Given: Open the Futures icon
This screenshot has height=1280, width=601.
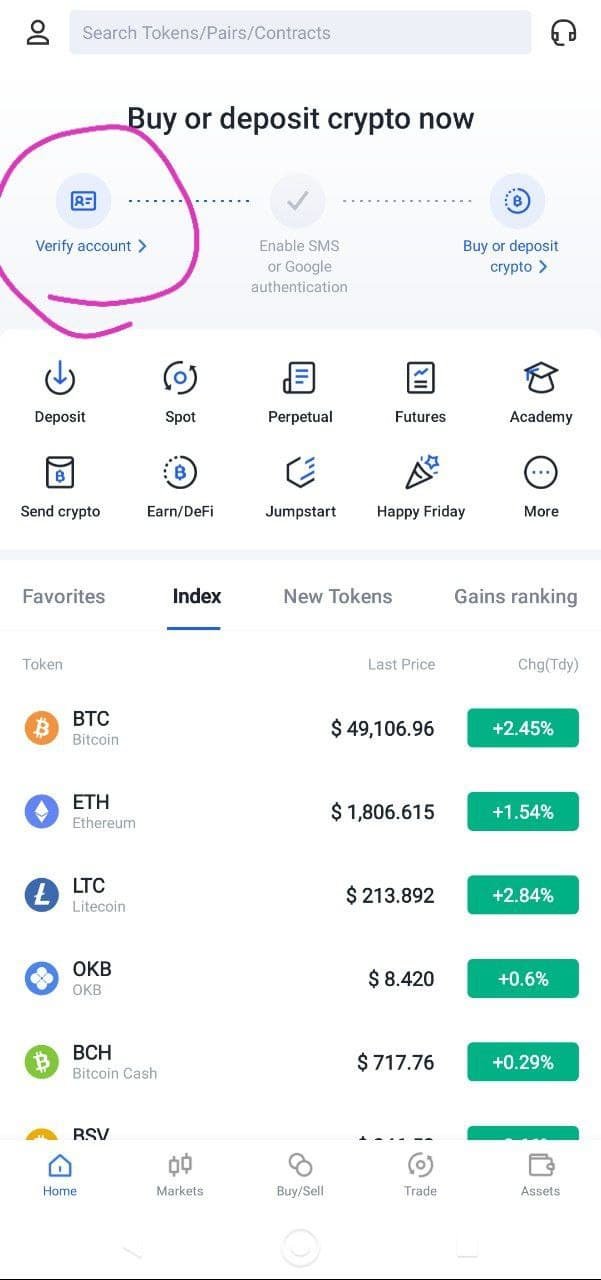Looking at the screenshot, I should pyautogui.click(x=420, y=379).
